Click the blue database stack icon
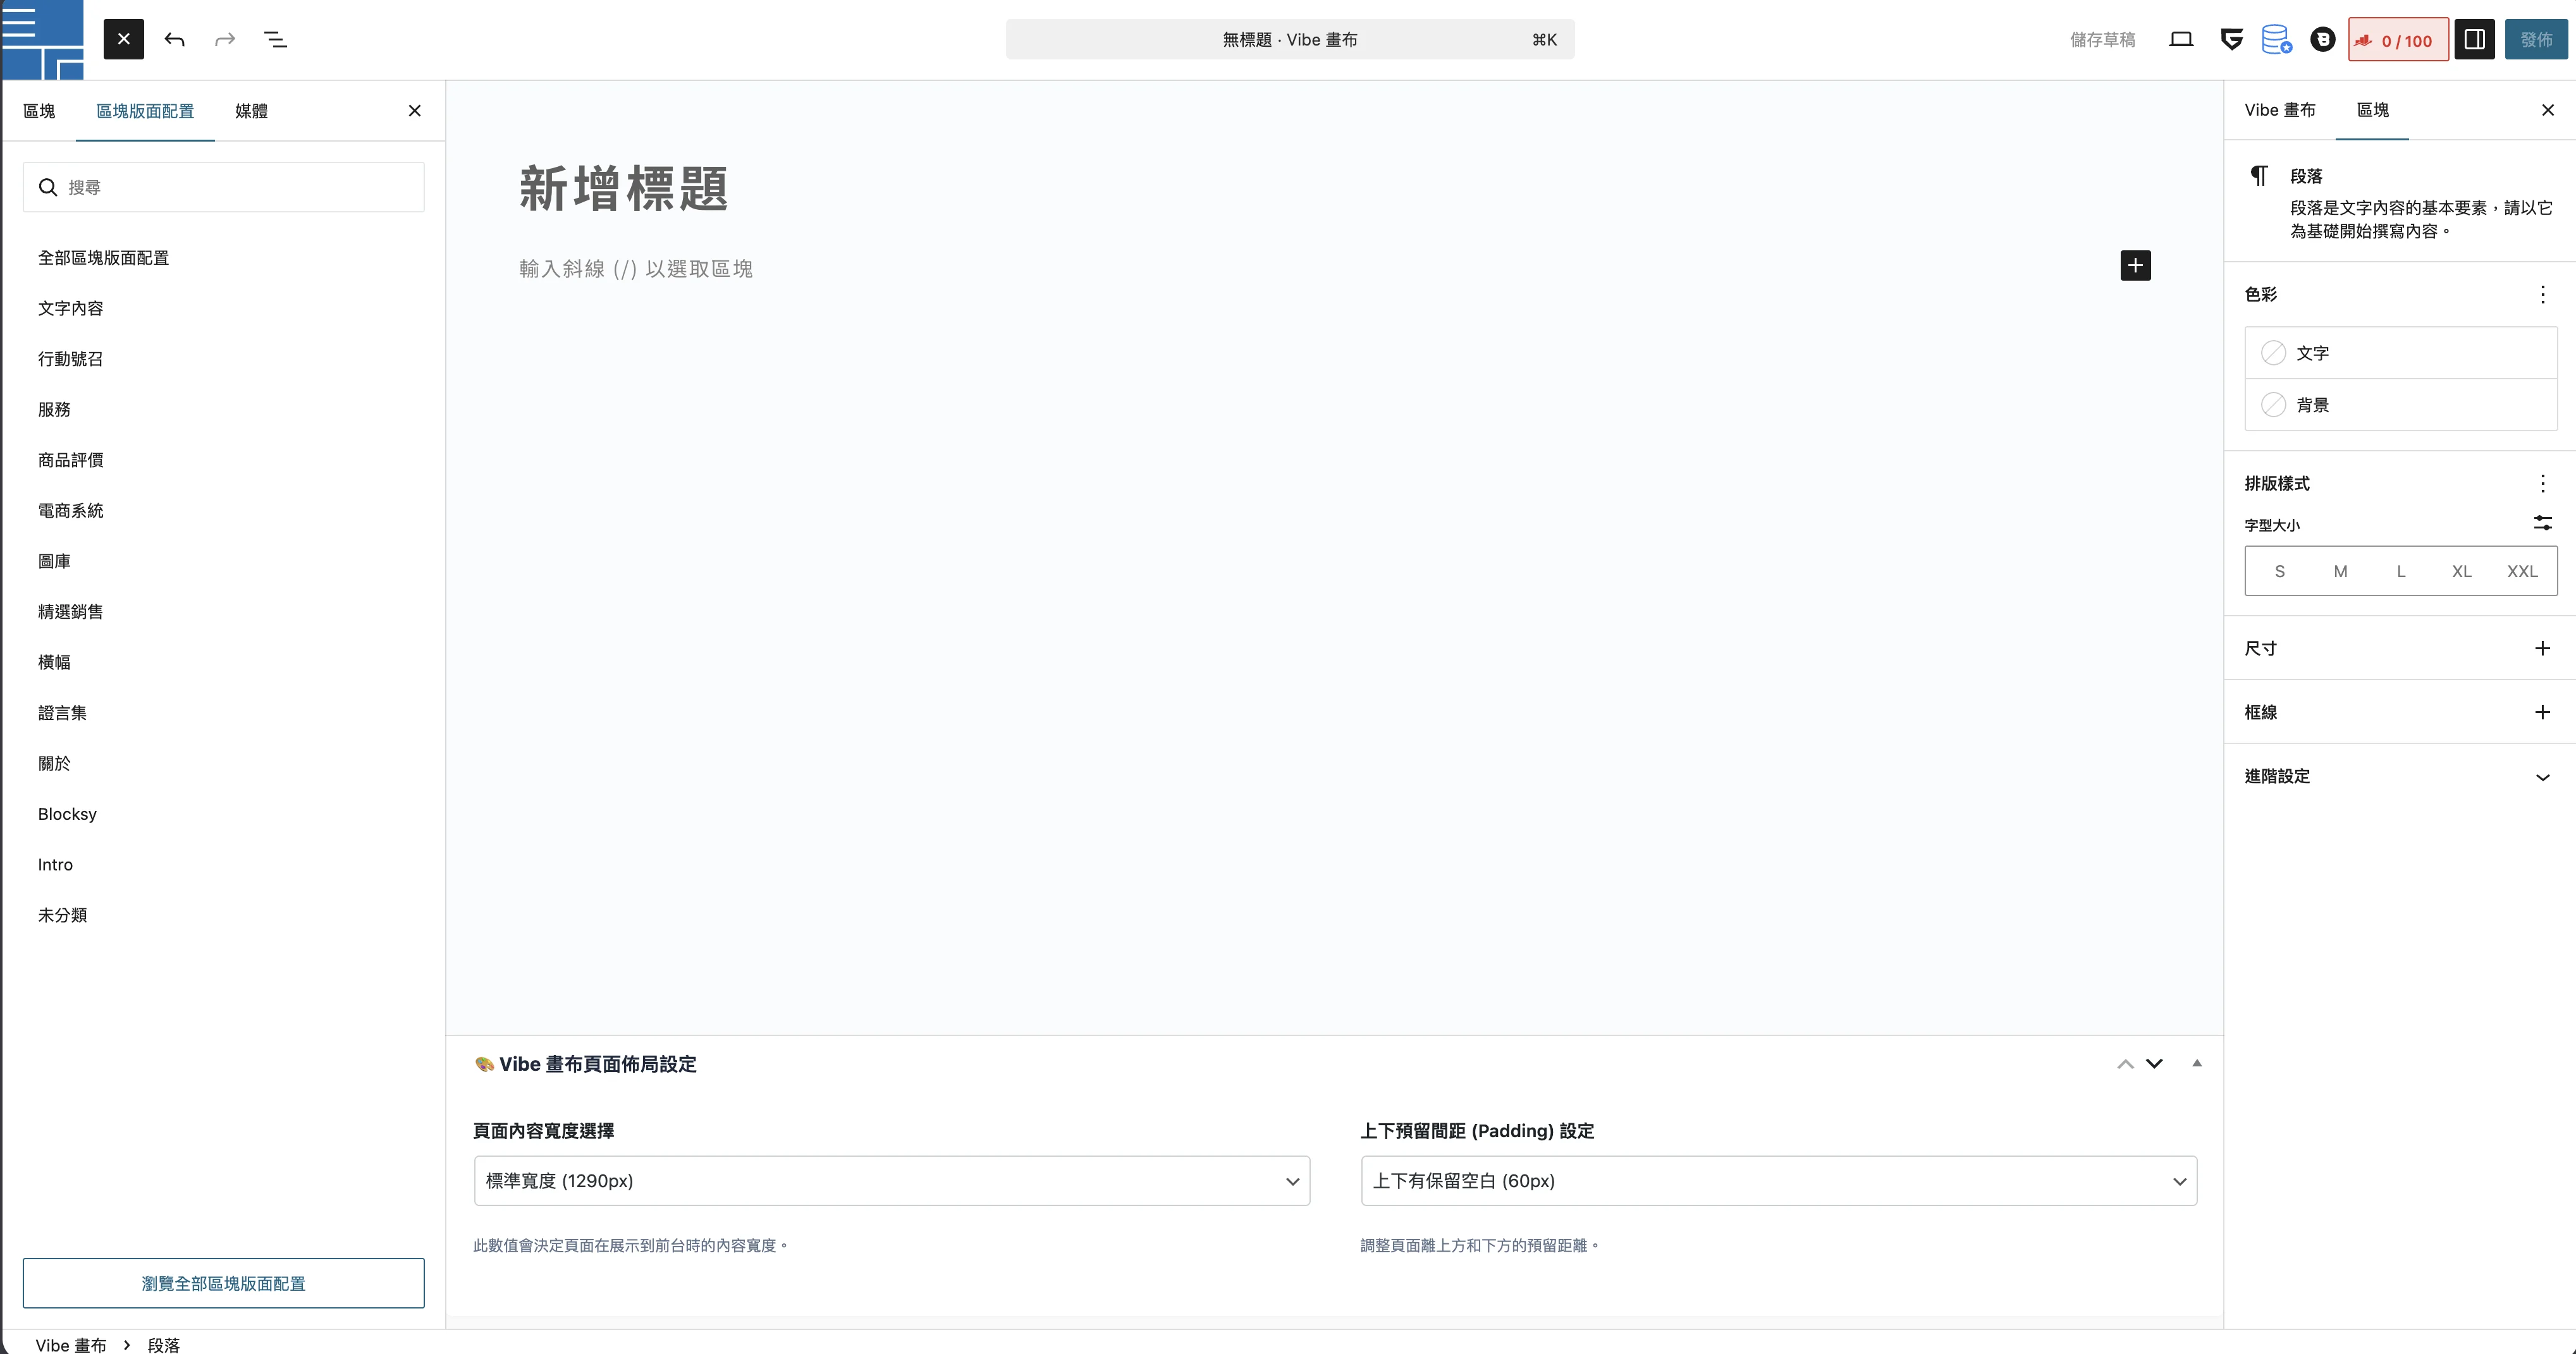This screenshot has height=1354, width=2576. pos(2276,39)
